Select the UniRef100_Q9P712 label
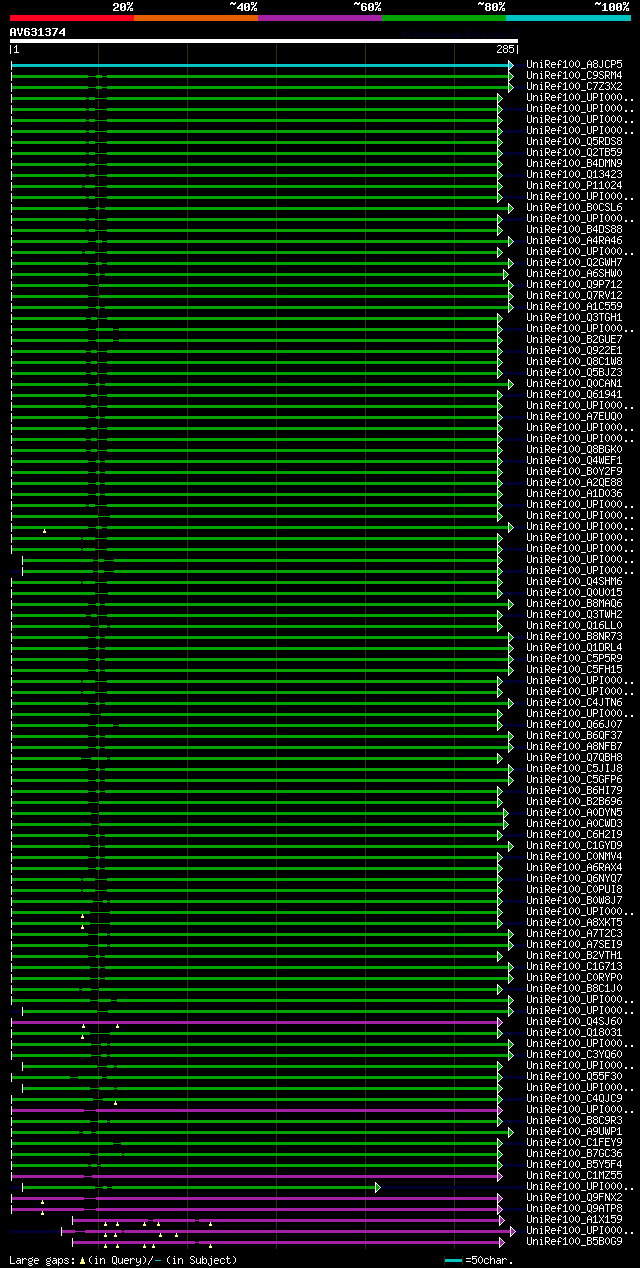 (x=574, y=284)
